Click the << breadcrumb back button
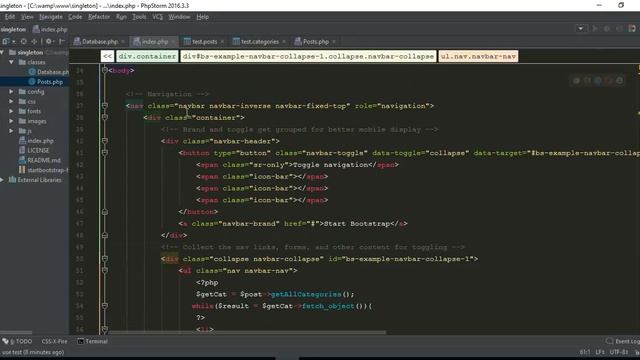Image resolution: width=640 pixels, height=360 pixels. coord(107,56)
